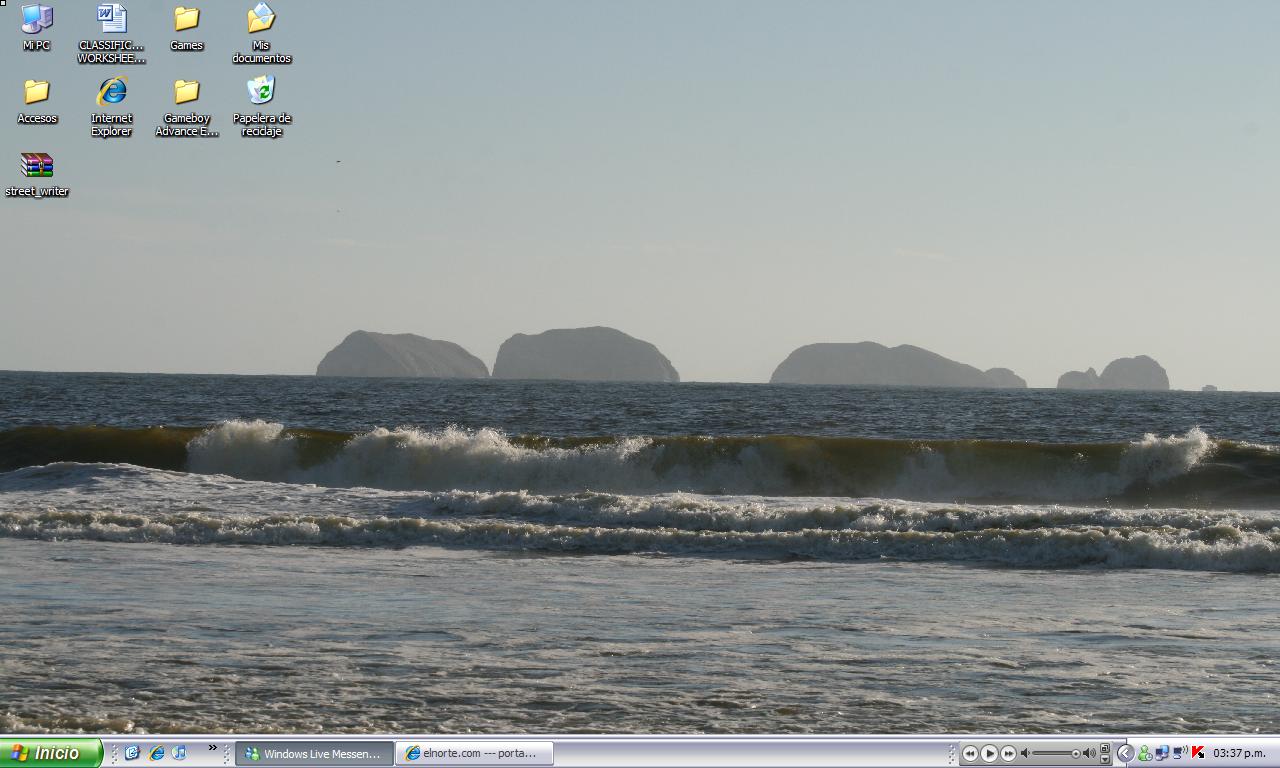The image size is (1280, 768).
Task: Expand hidden Quick Launch items chevron
Action: click(x=212, y=748)
